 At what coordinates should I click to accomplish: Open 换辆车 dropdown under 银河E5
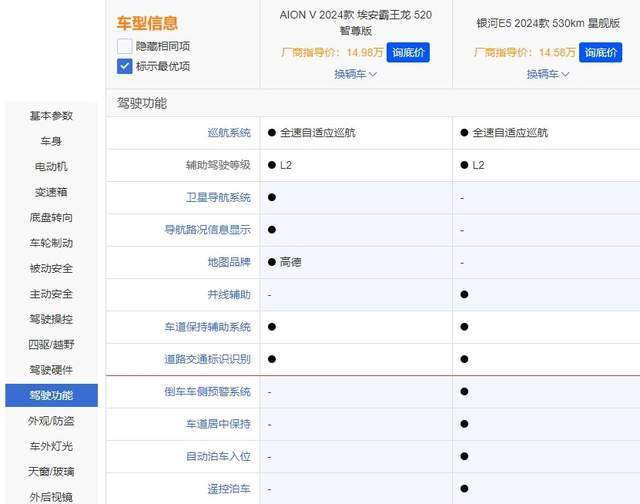coord(547,74)
